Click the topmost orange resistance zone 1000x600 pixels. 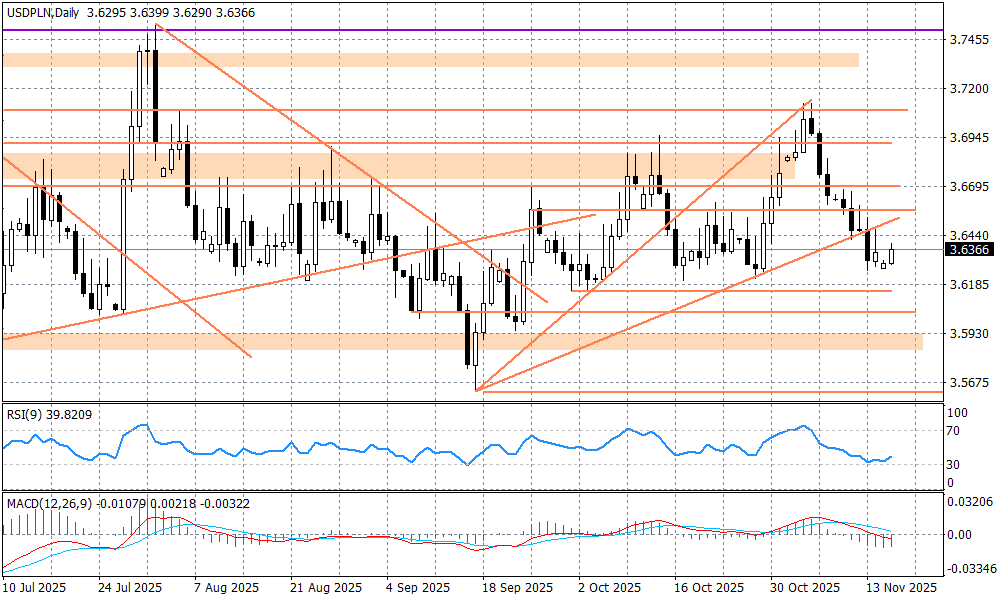coord(430,60)
